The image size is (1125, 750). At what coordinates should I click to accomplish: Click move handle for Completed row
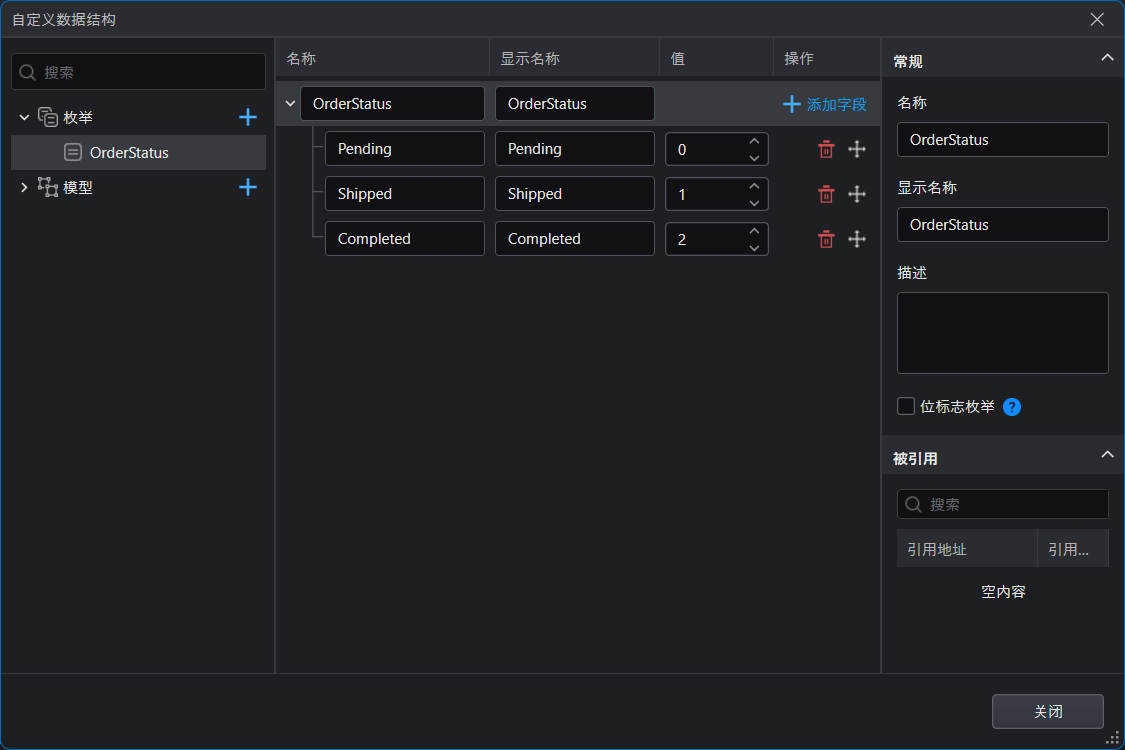857,239
